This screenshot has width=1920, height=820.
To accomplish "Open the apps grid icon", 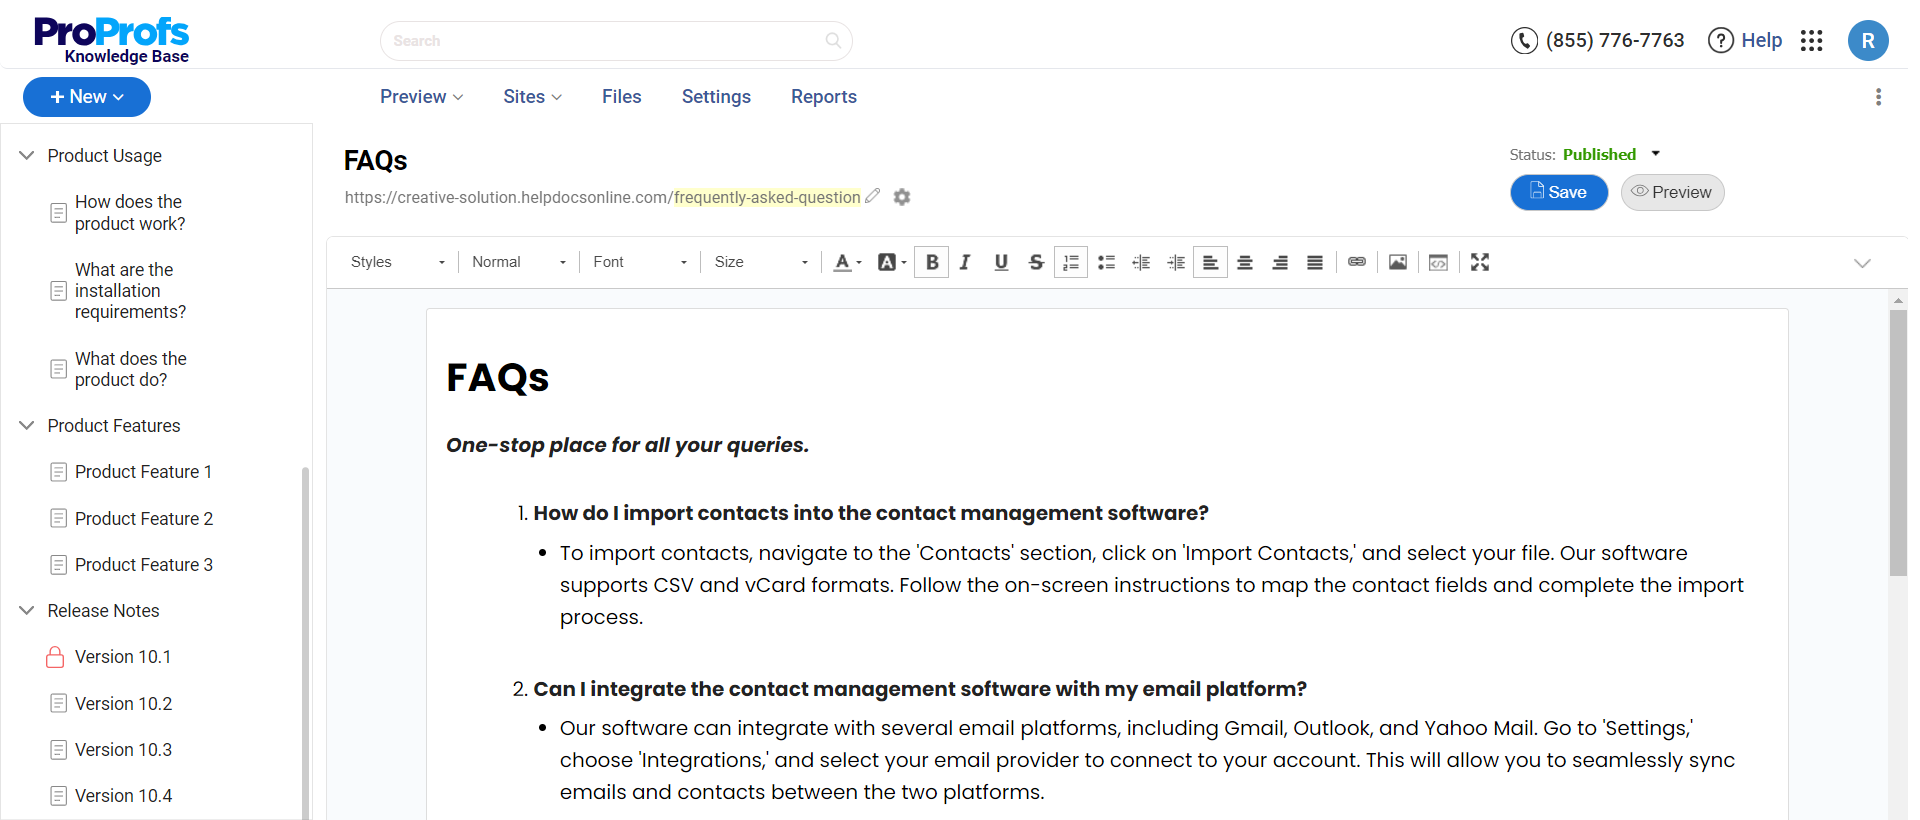I will [x=1811, y=41].
